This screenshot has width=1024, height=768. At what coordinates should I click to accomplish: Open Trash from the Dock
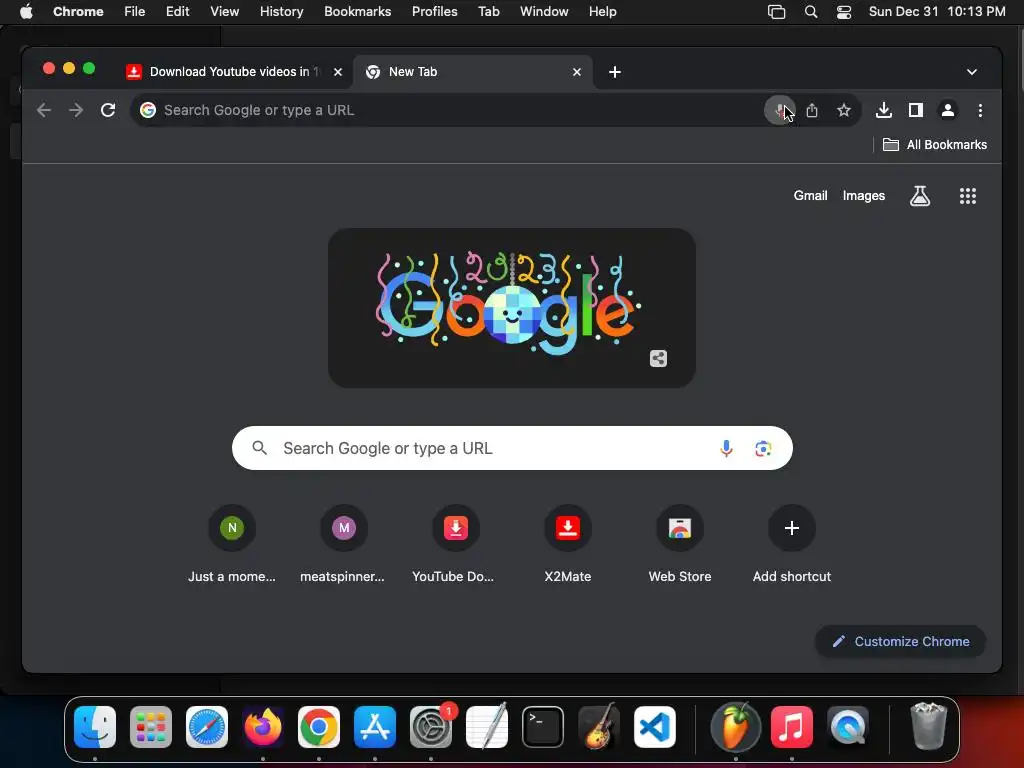point(928,726)
